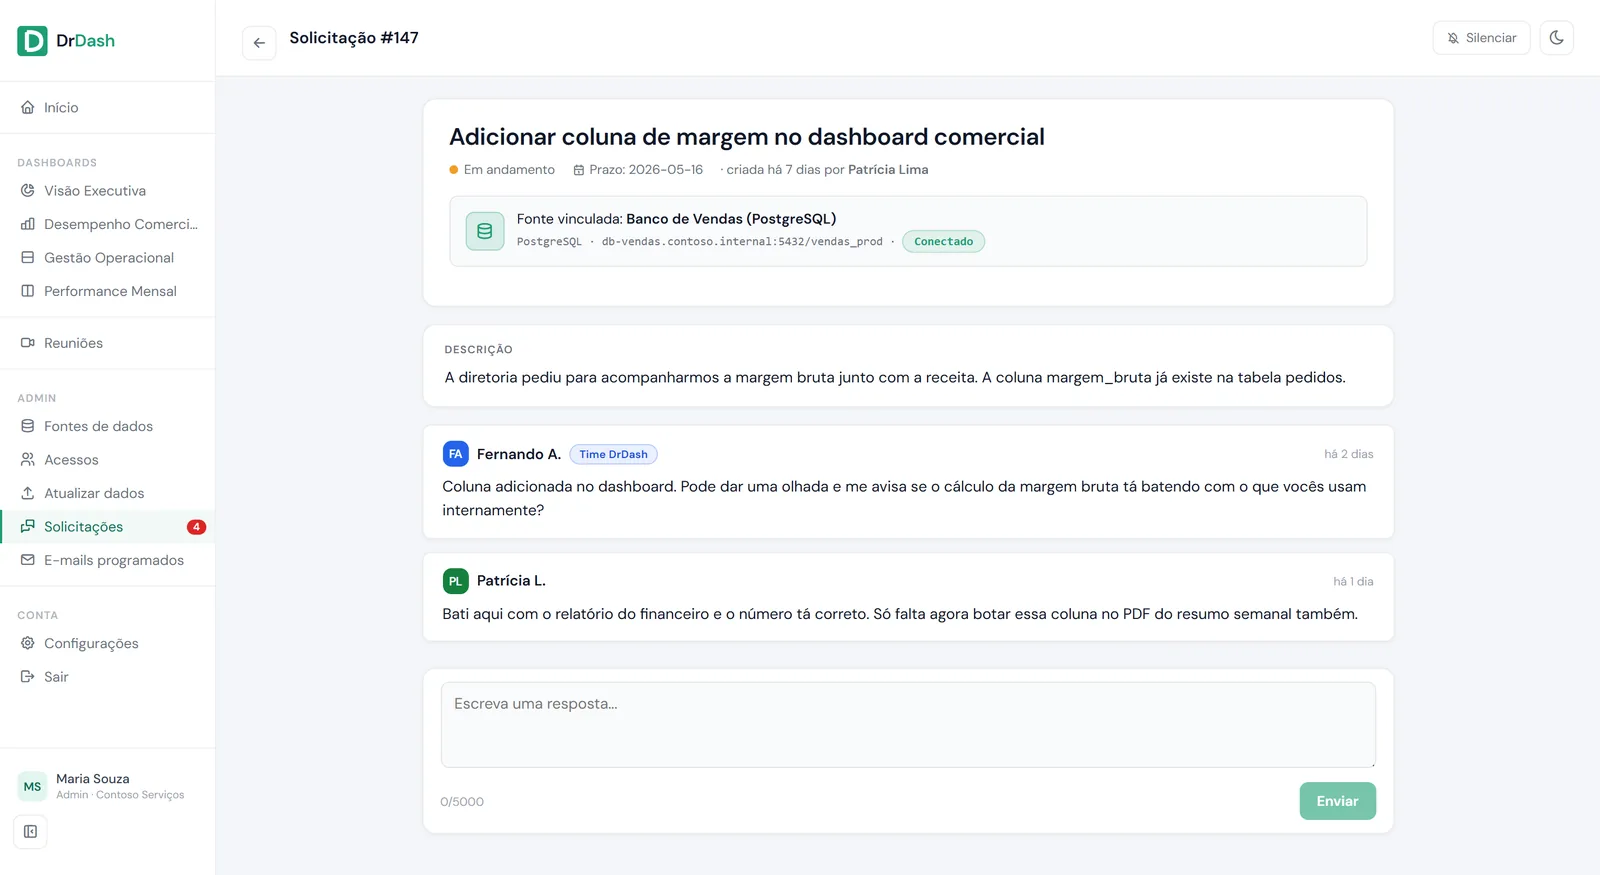Click the Prazo: 2026-05-16 deadline text

click(646, 170)
